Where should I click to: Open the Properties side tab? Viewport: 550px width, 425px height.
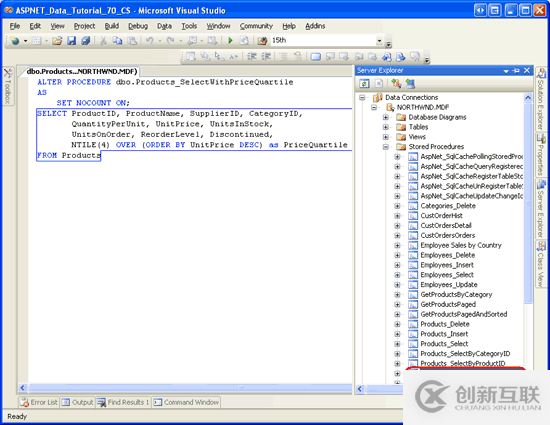[x=541, y=155]
